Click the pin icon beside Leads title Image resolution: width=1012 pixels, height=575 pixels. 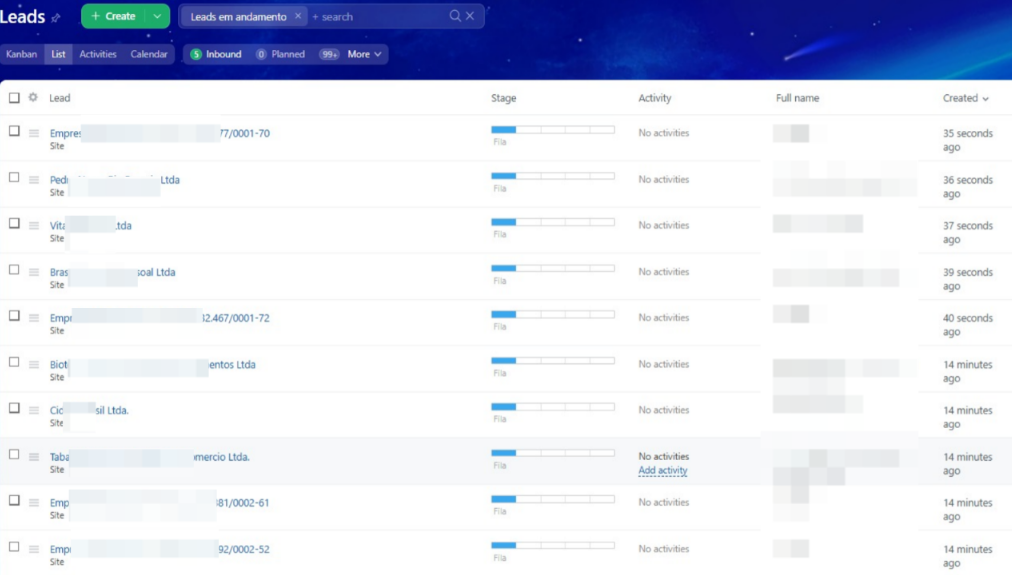56,18
